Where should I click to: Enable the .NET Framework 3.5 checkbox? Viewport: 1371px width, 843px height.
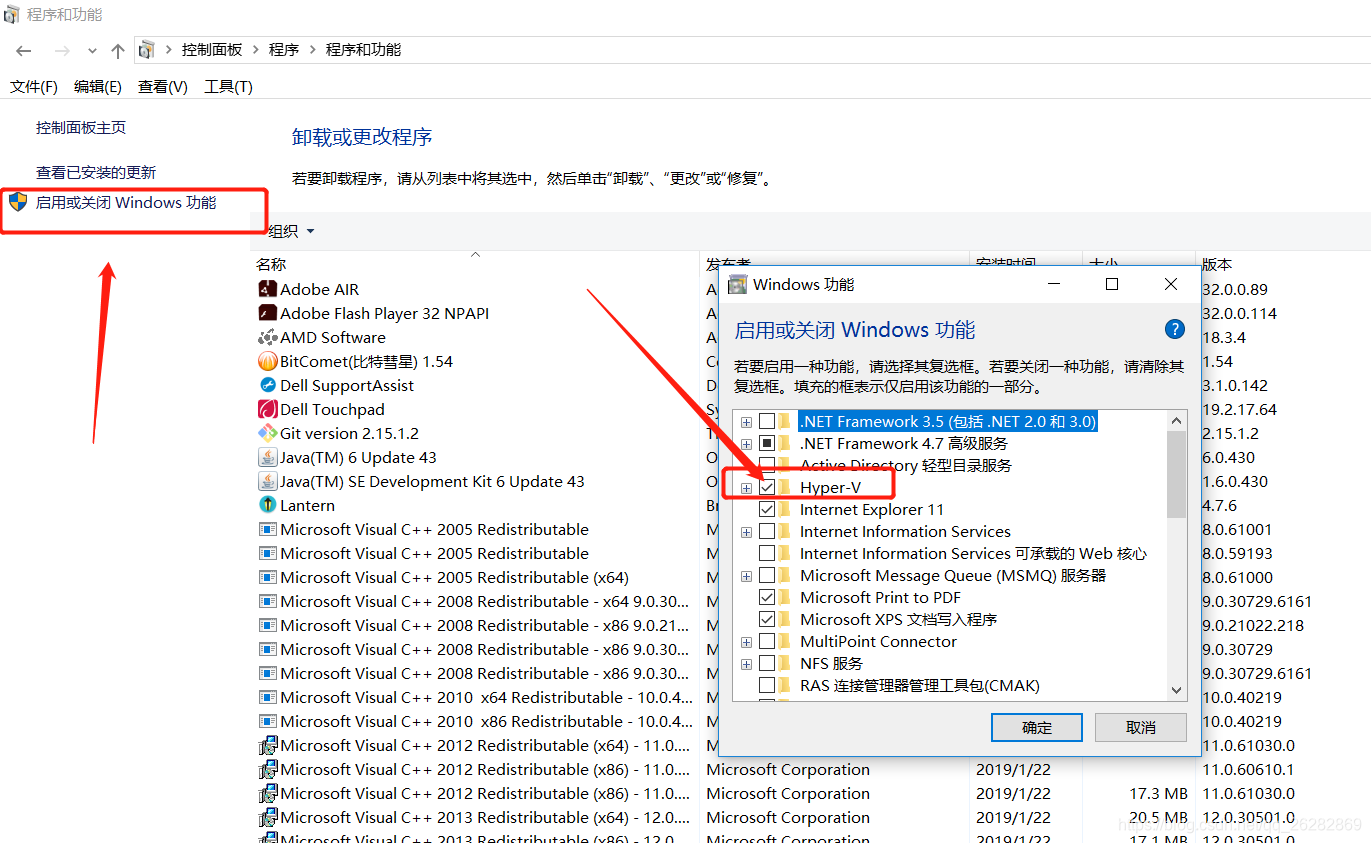(x=767, y=421)
